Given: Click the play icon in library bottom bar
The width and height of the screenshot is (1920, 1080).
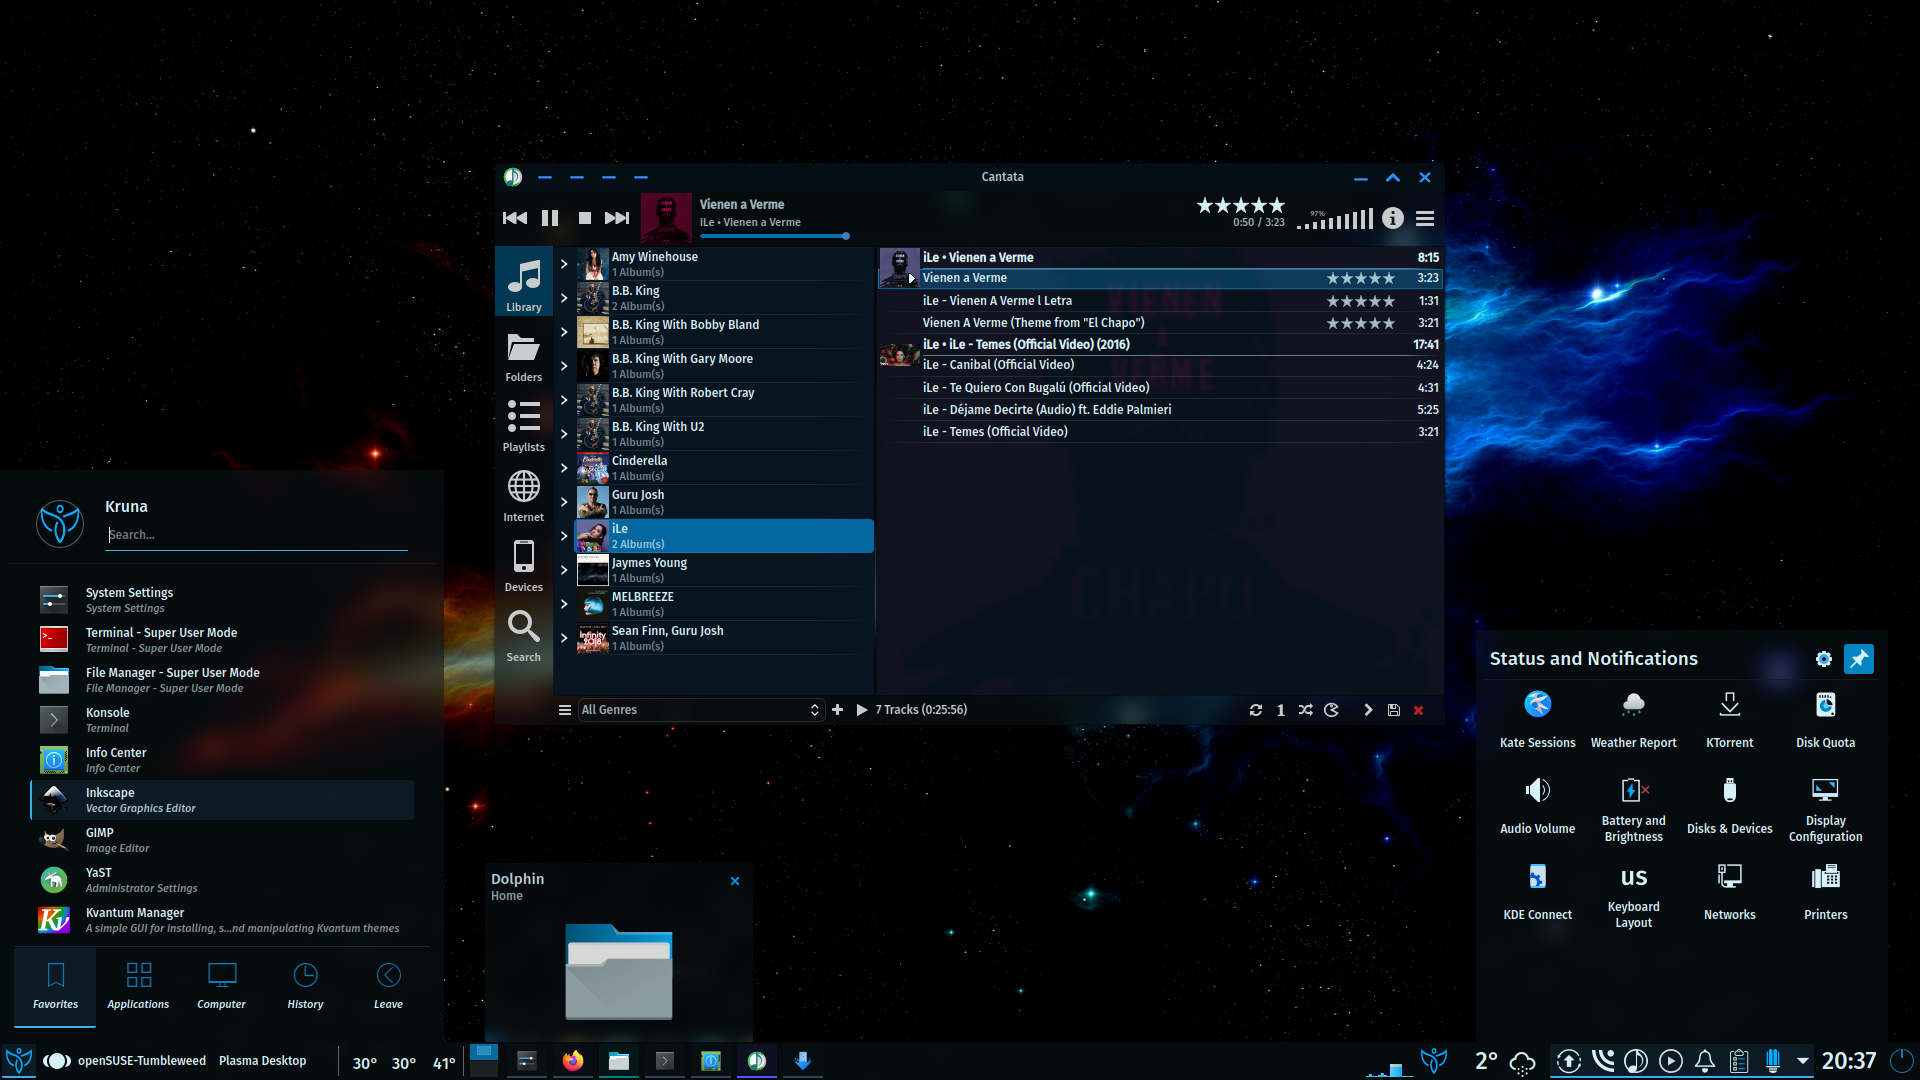Looking at the screenshot, I should (862, 710).
